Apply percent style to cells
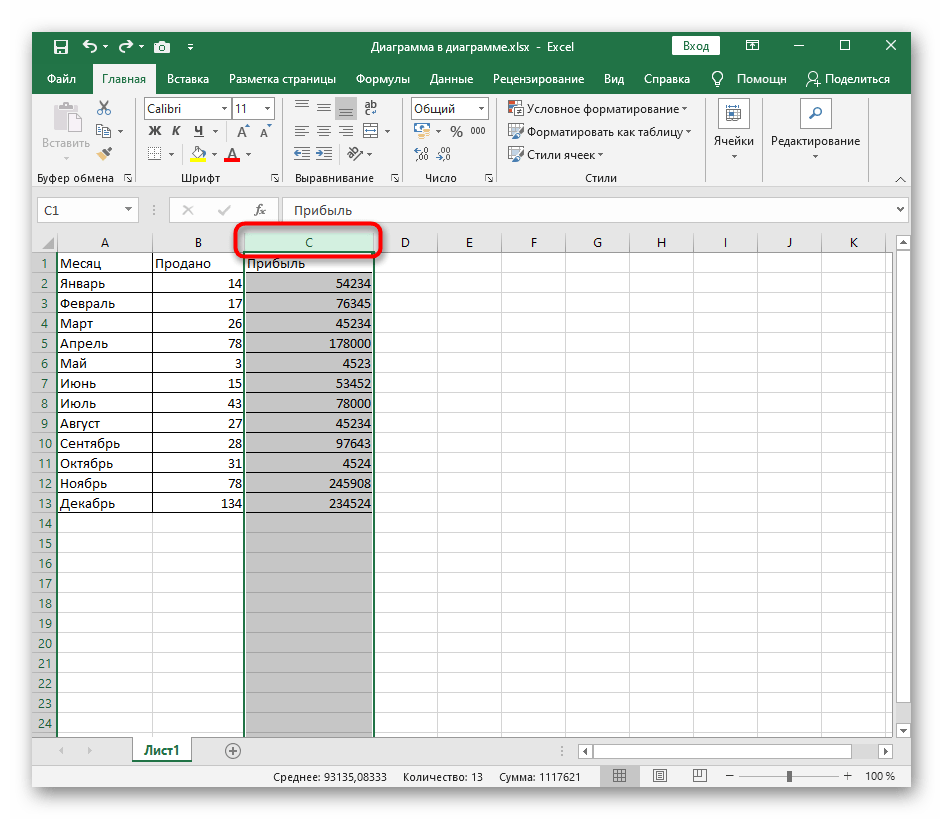This screenshot has width=943, height=819. (x=456, y=131)
